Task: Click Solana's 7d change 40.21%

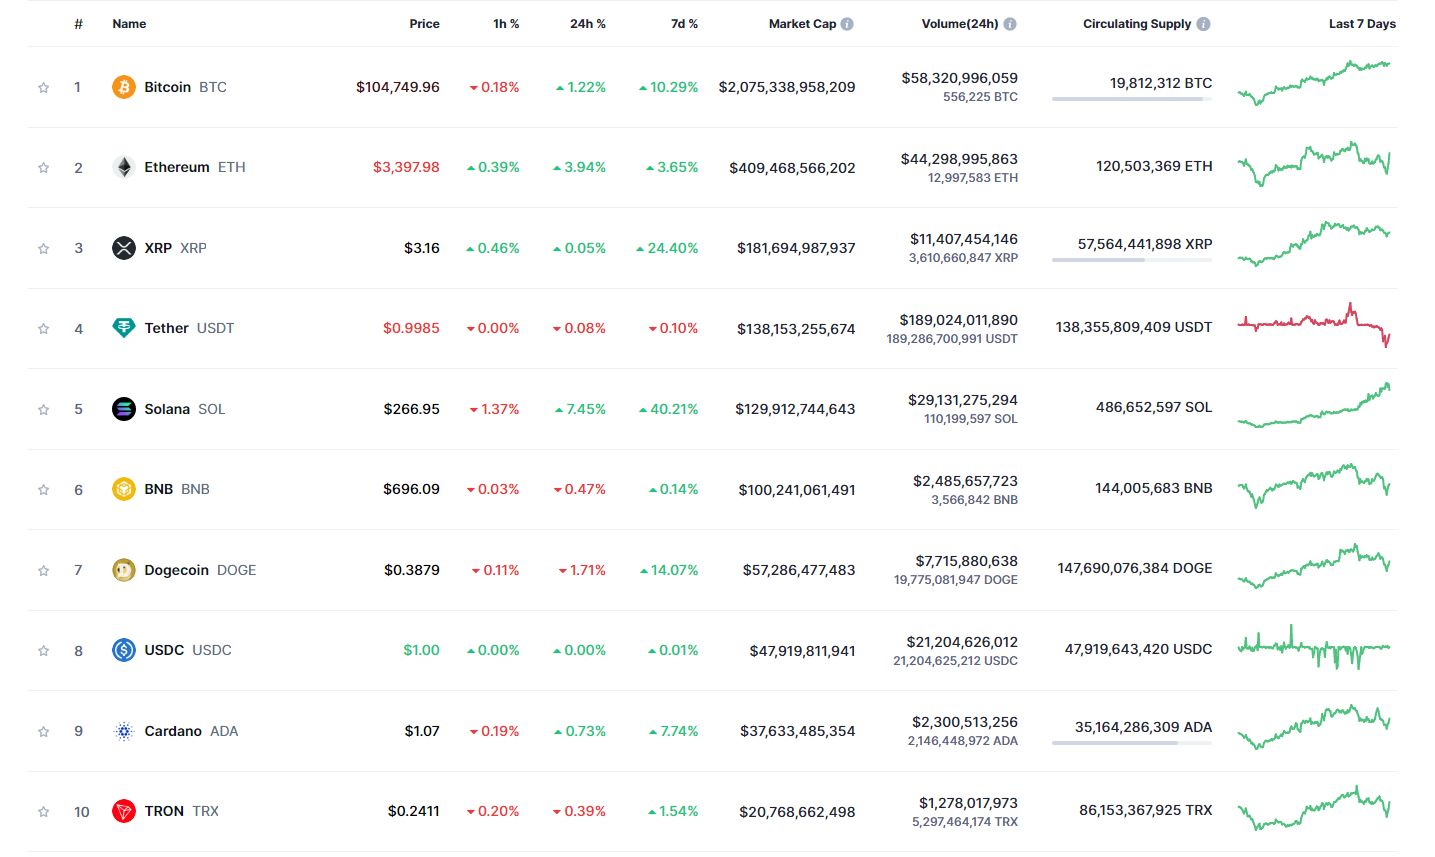Action: 669,409
